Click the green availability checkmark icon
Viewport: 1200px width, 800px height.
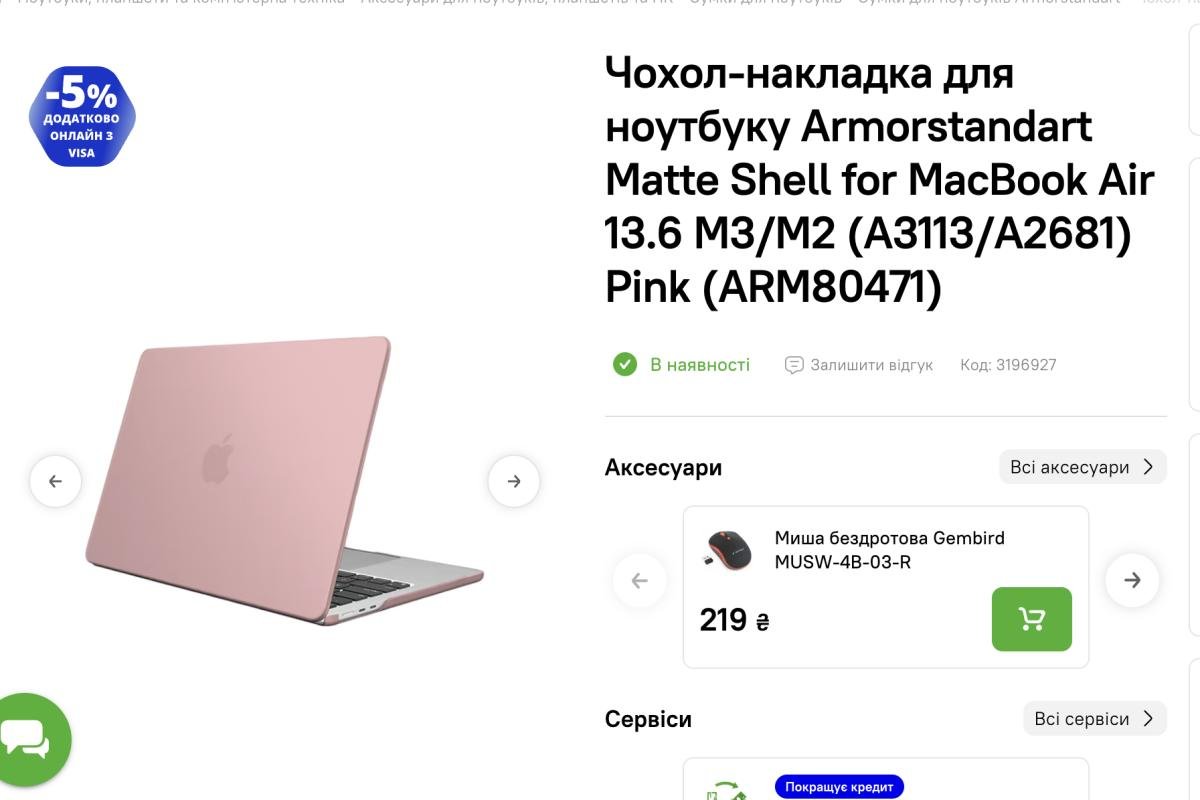(x=625, y=364)
